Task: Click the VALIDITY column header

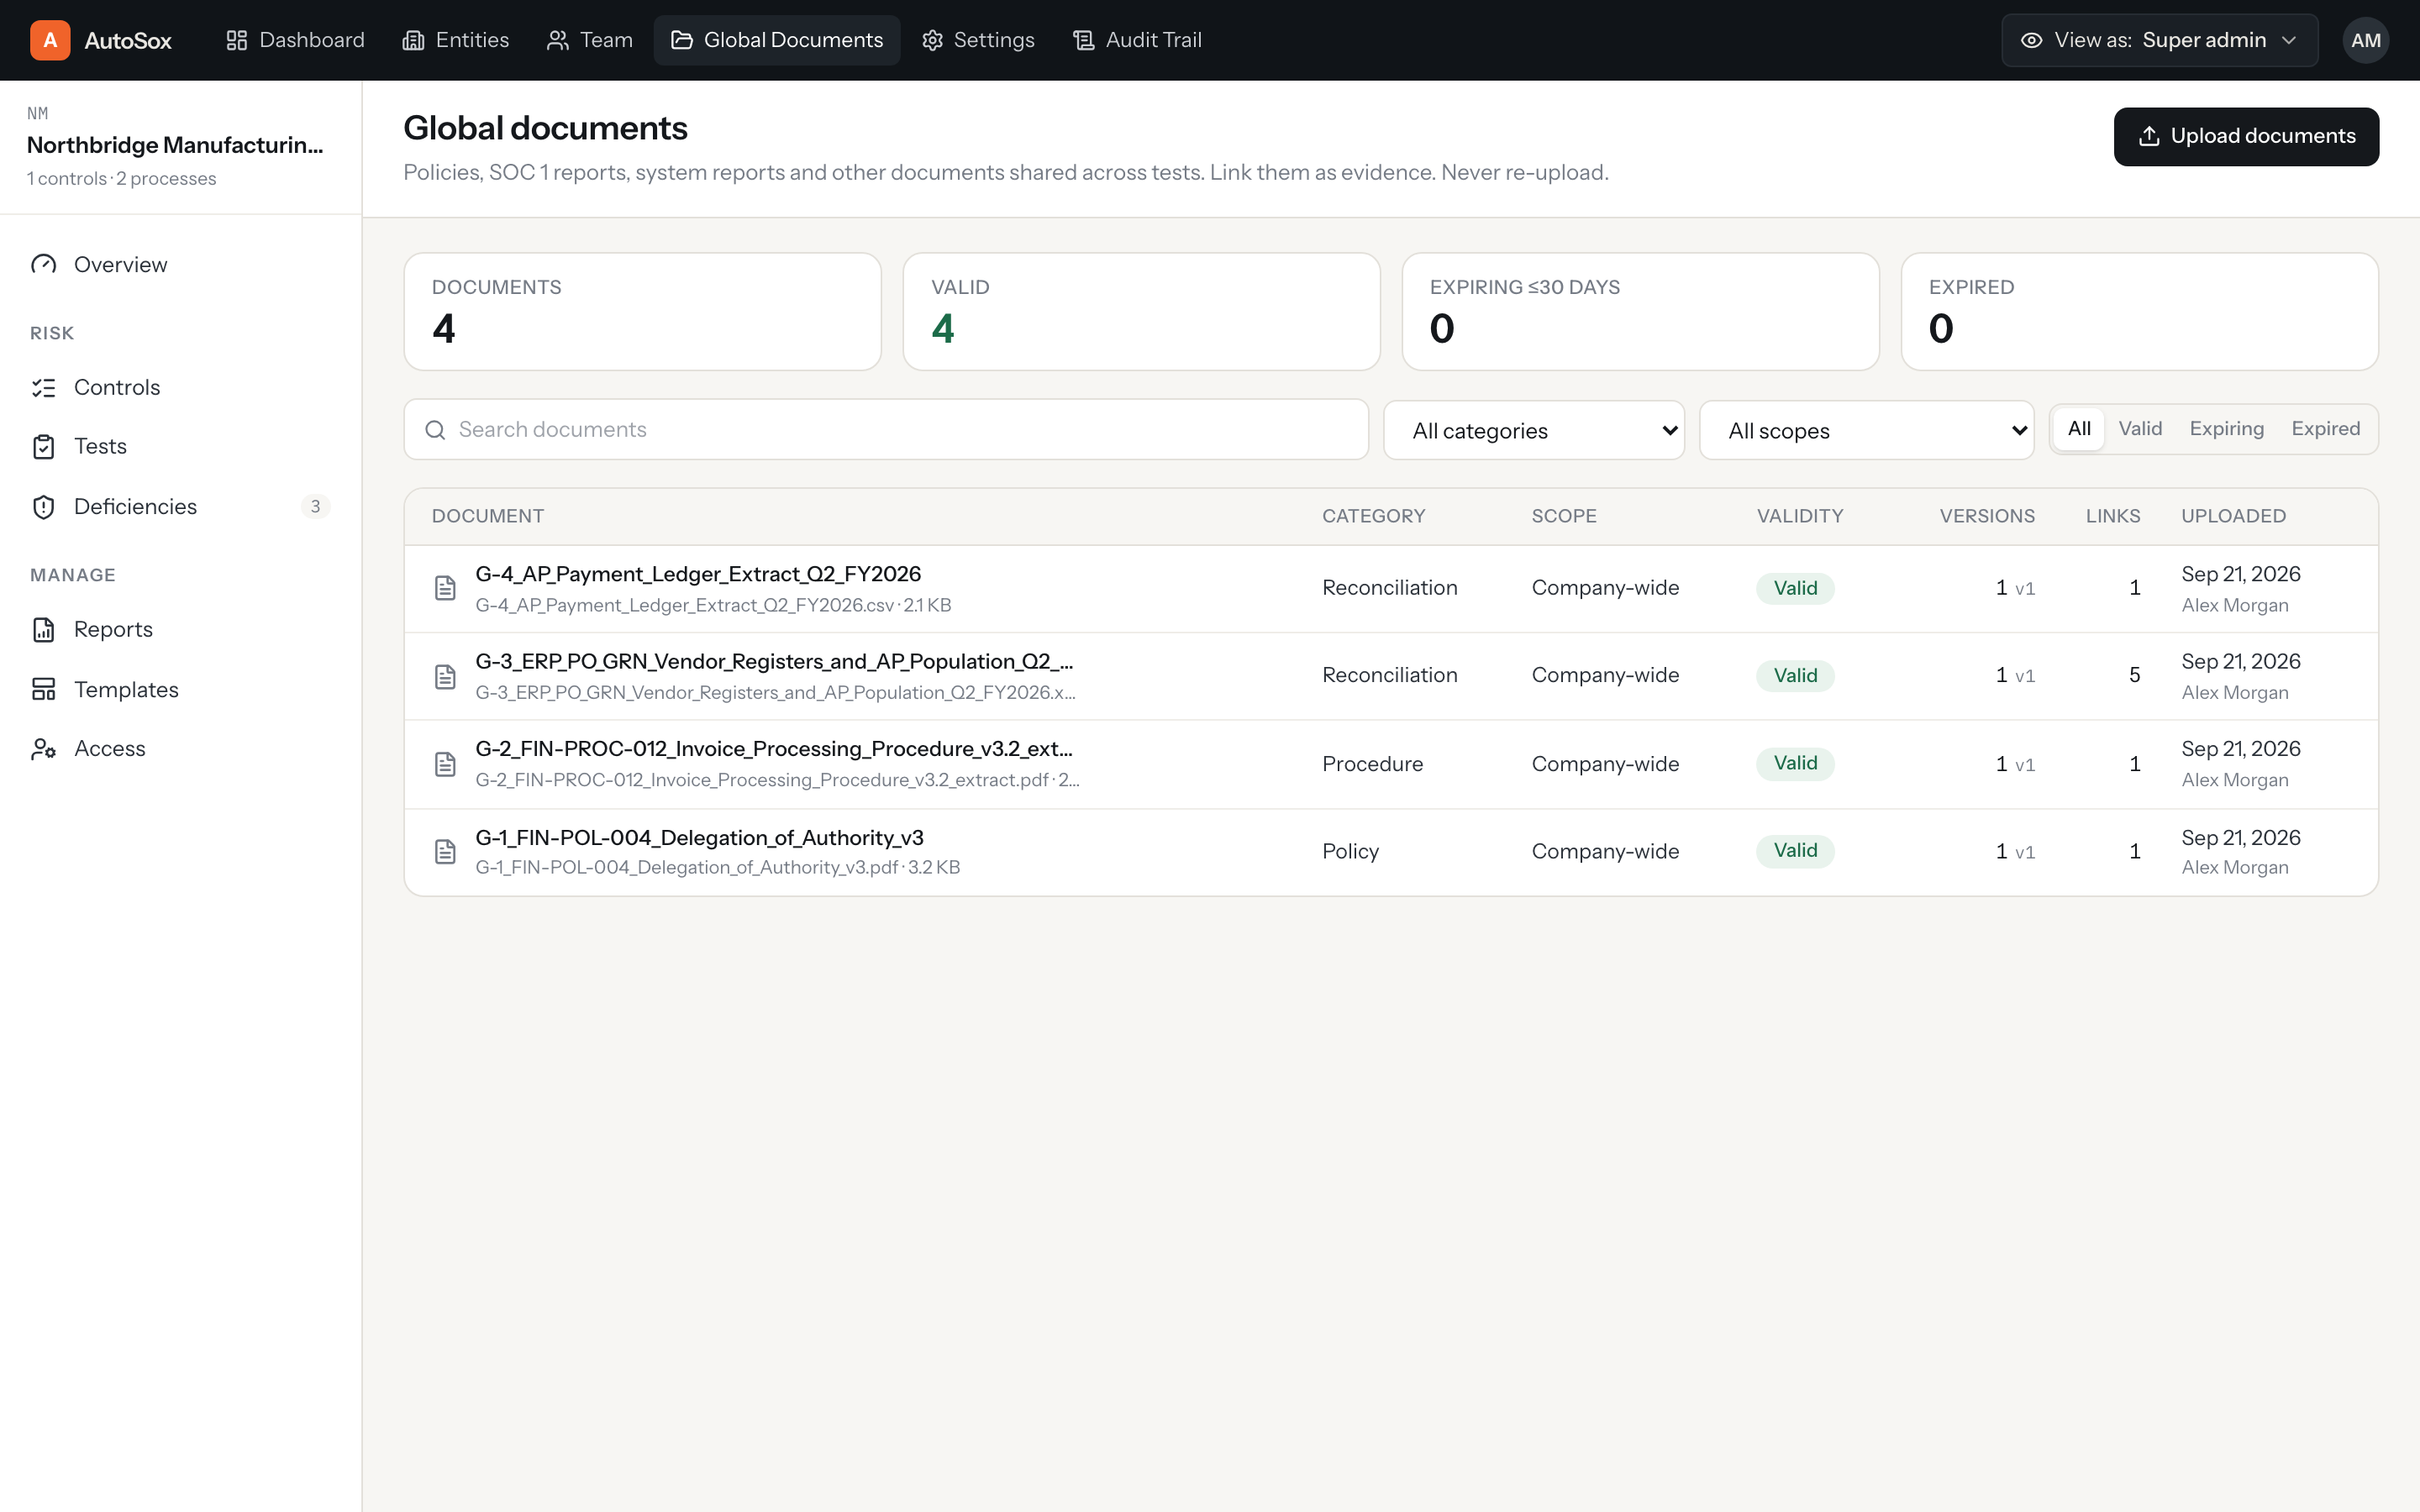Action: coord(1800,516)
